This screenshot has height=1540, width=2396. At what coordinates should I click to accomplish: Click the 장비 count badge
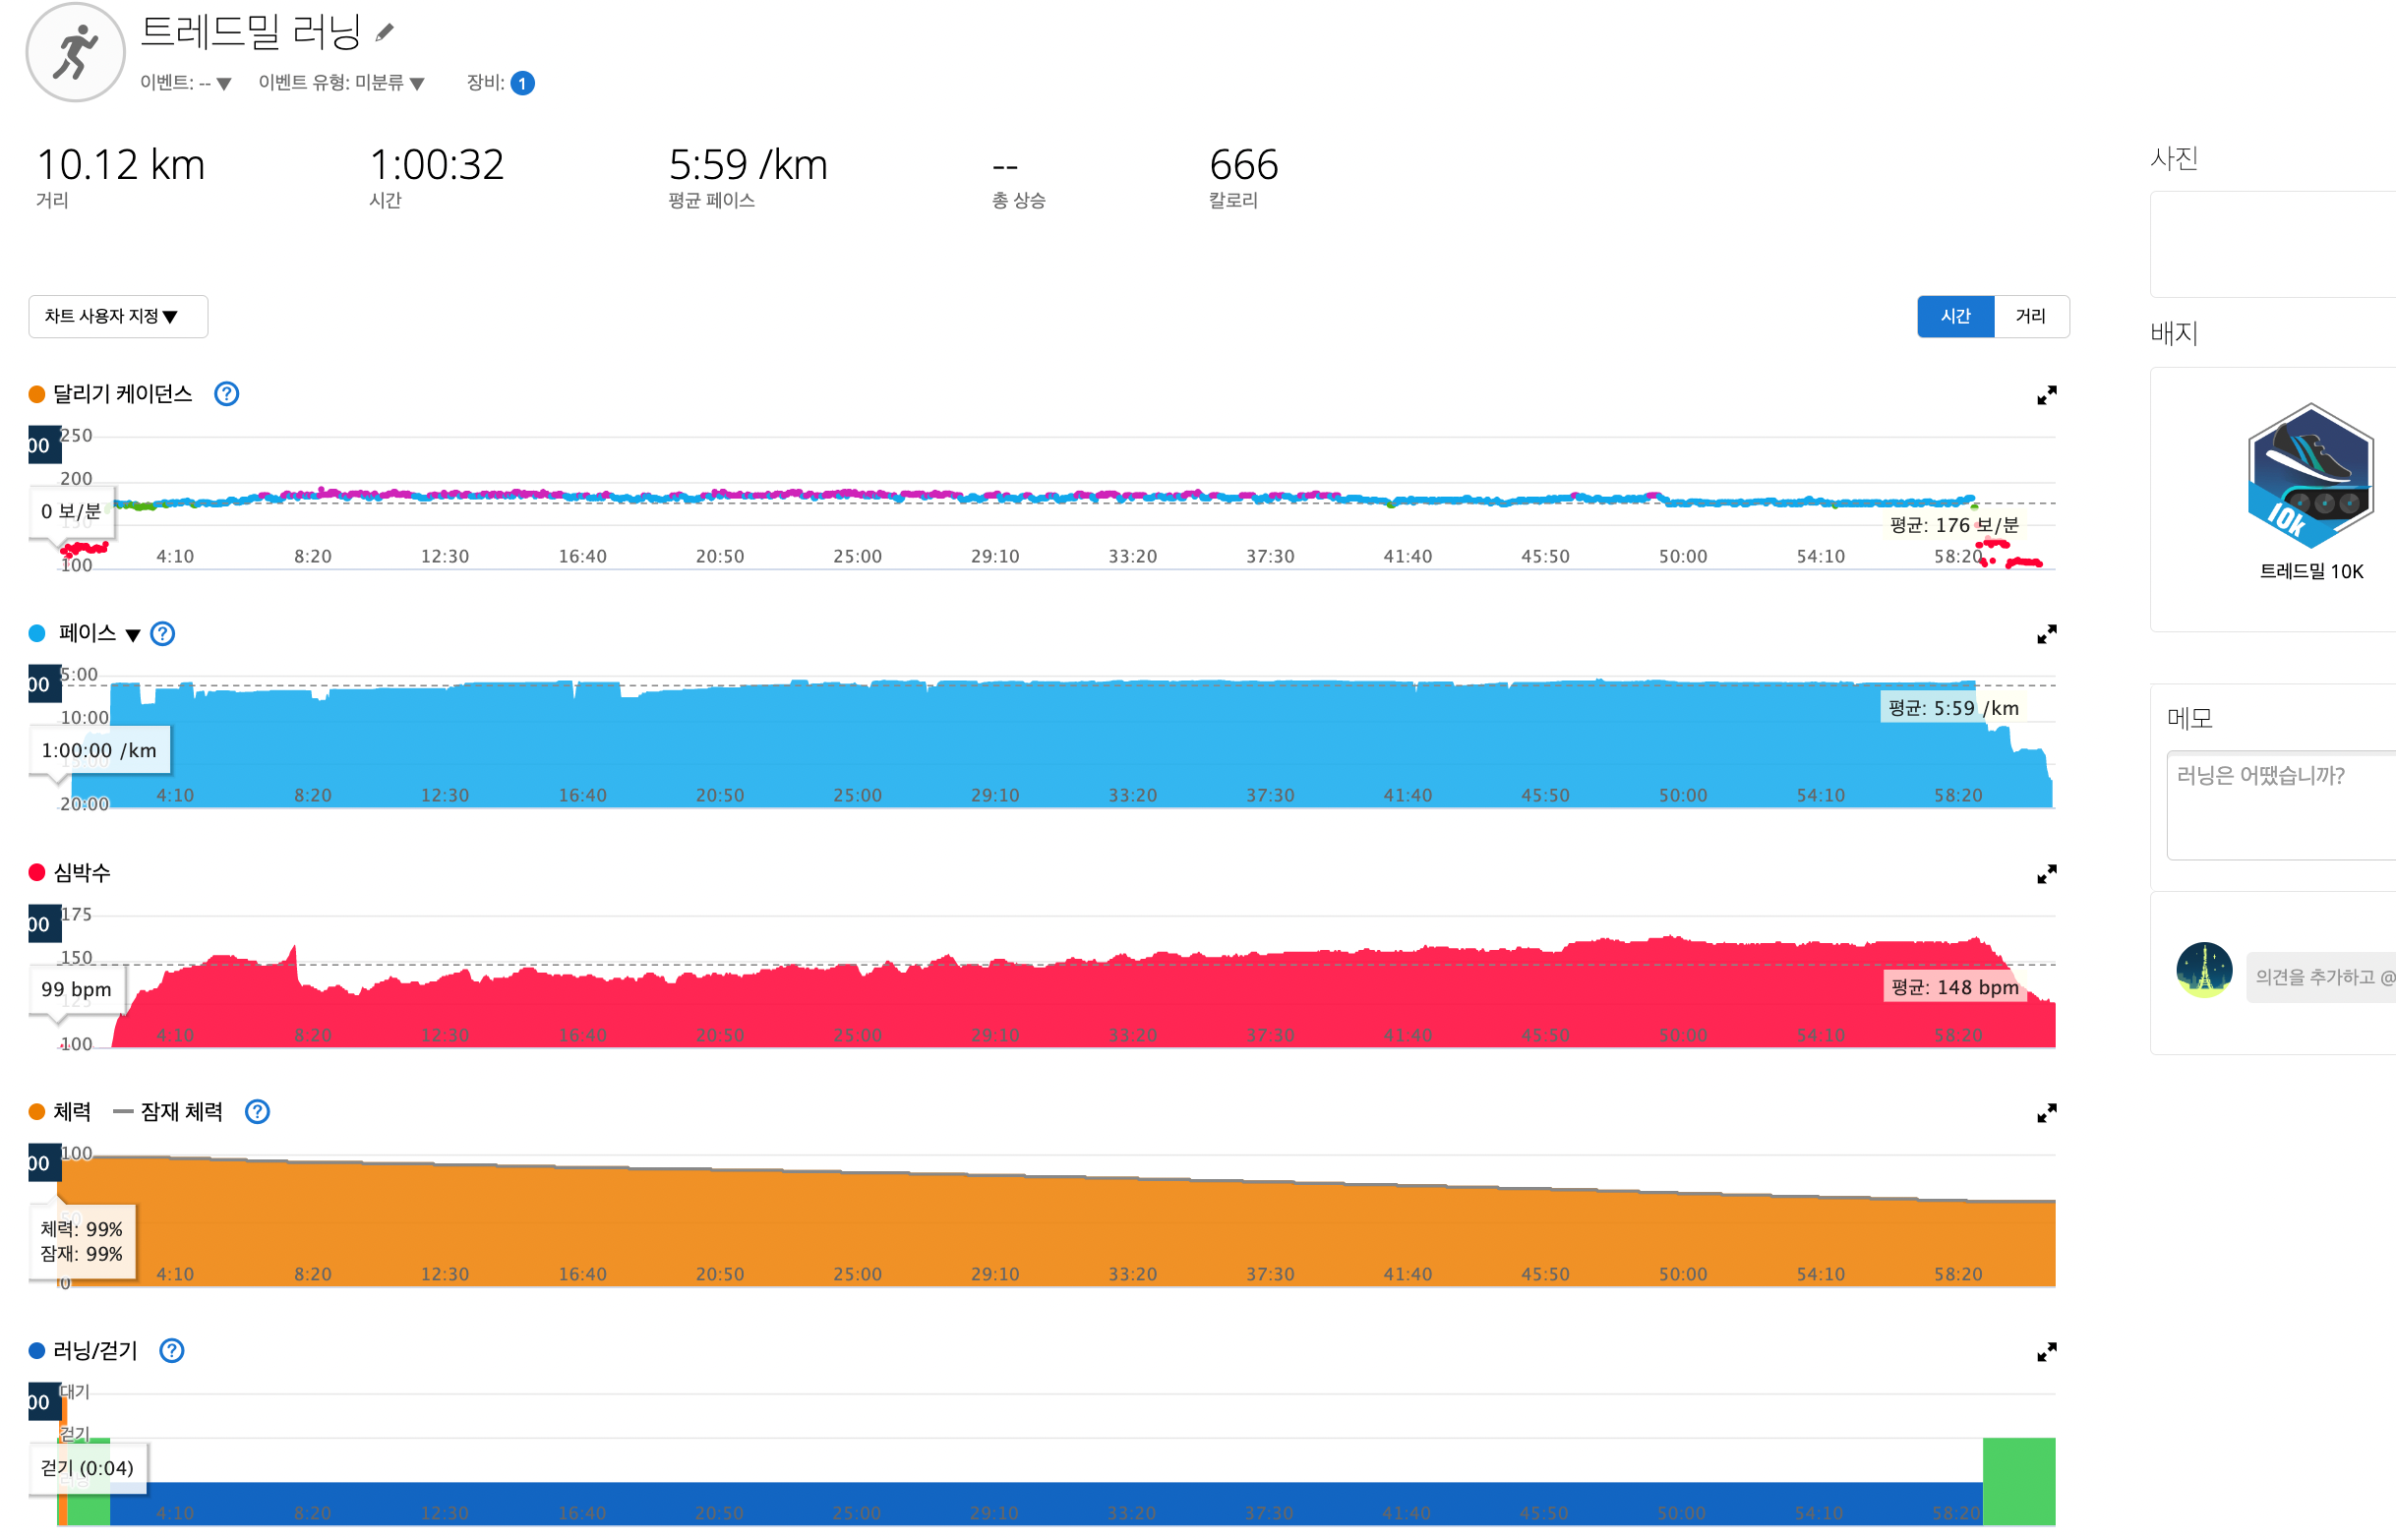(522, 83)
